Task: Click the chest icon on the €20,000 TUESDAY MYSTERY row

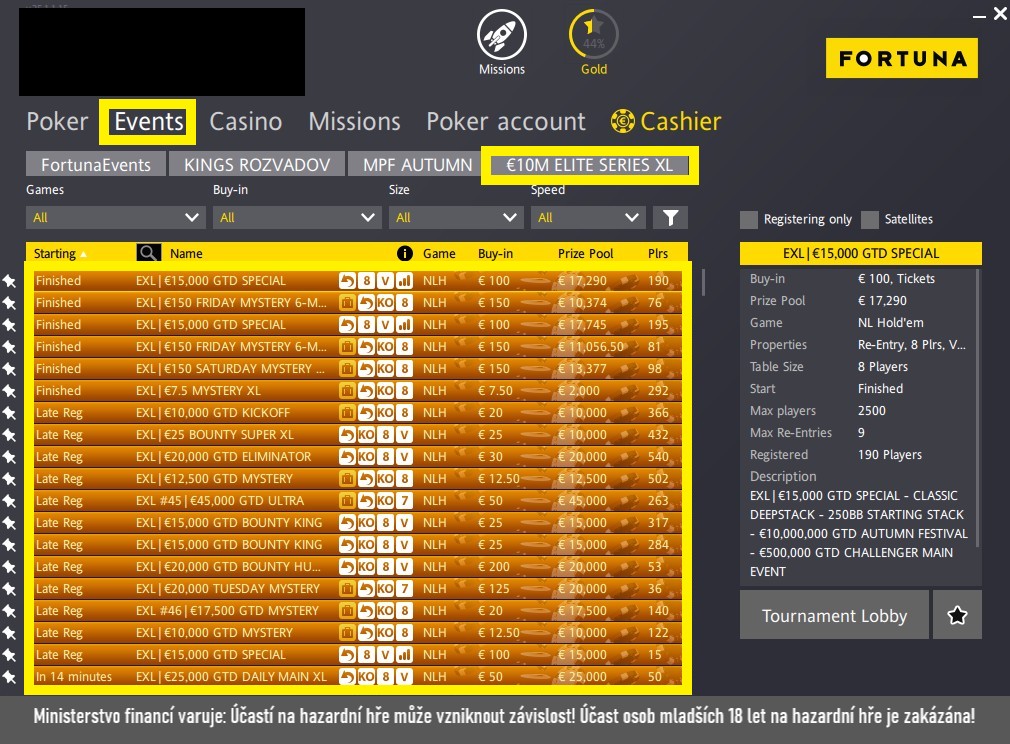Action: coord(347,588)
